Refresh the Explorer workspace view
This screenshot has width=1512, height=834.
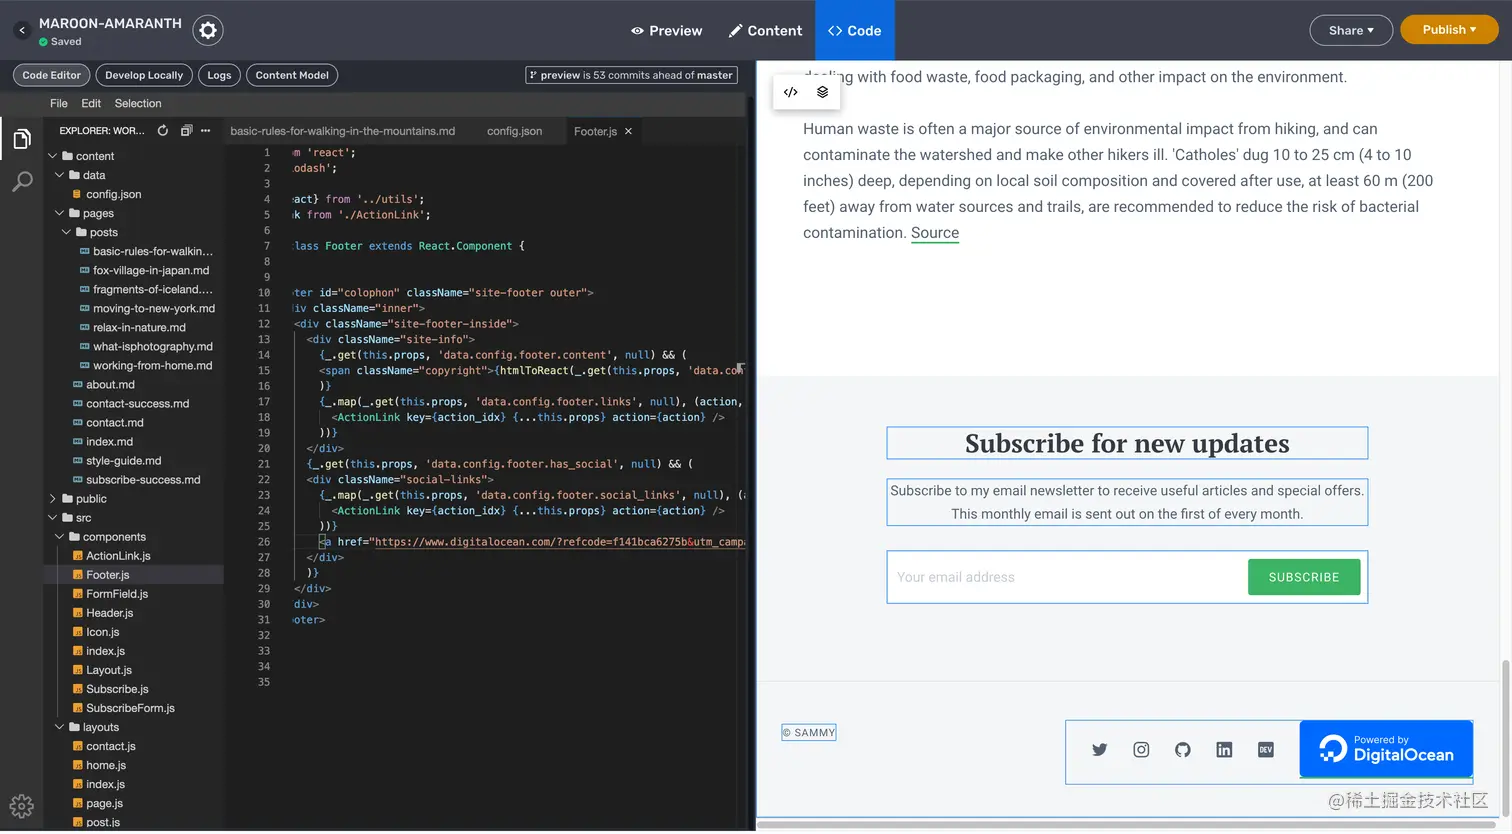[x=162, y=130]
